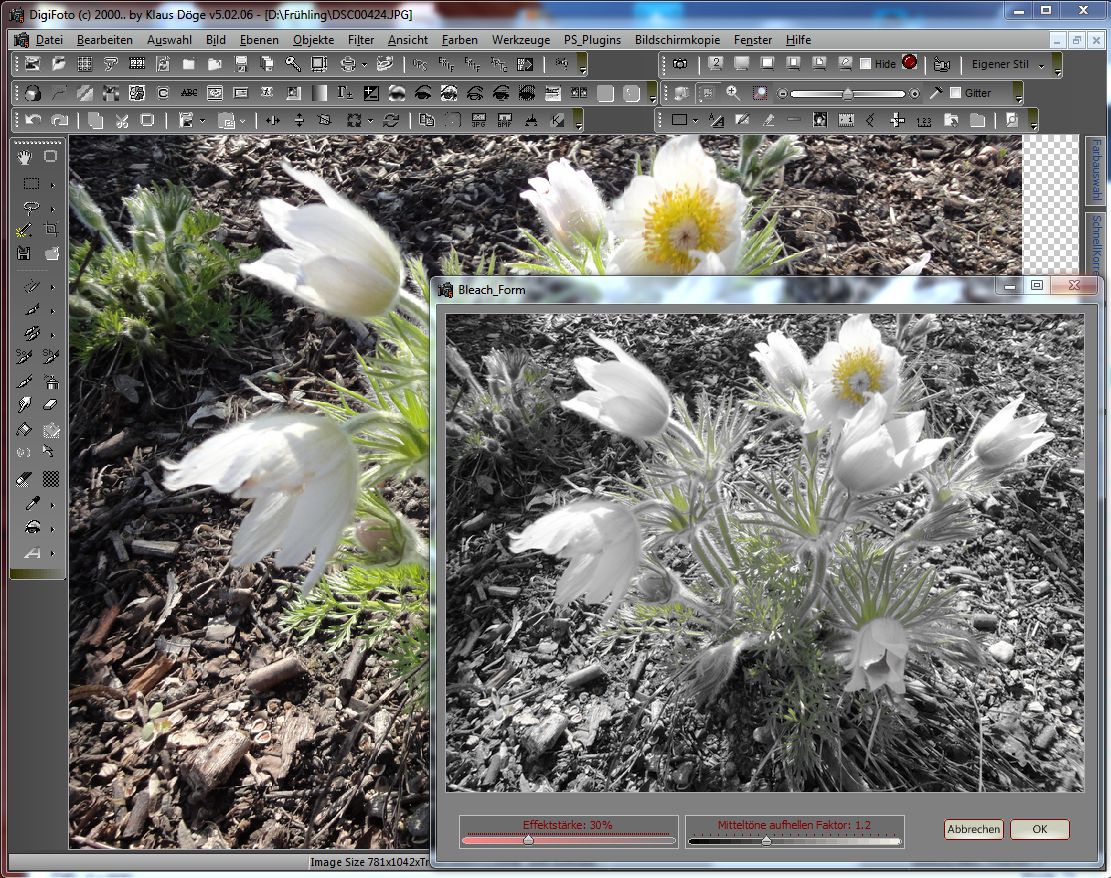The width and height of the screenshot is (1111, 878).
Task: Click OK in Bleach_Form dialog
Action: tap(1039, 829)
